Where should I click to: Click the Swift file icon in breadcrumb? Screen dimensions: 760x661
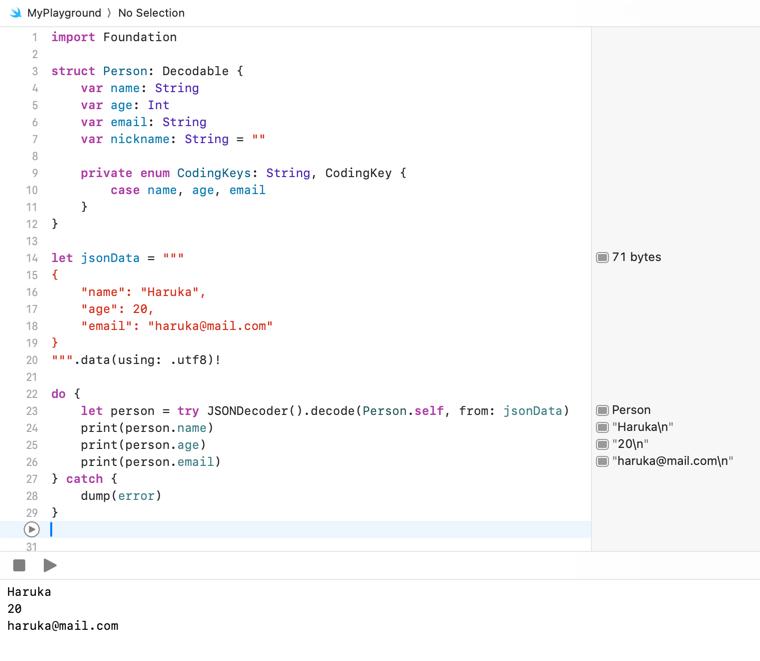coord(13,13)
